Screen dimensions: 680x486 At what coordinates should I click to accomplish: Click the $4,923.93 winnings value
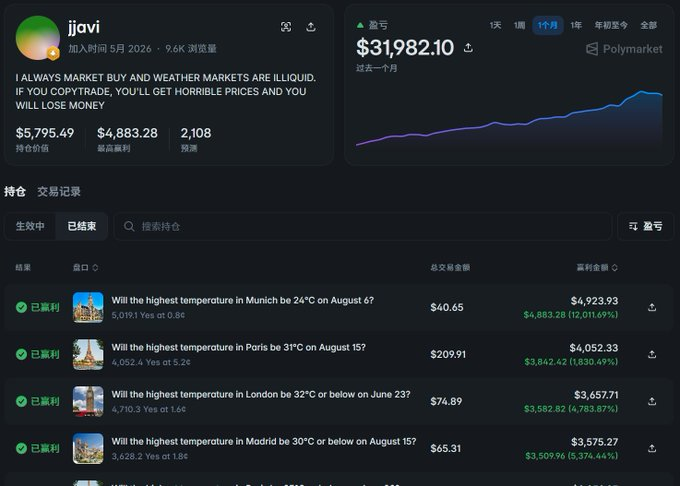(x=594, y=300)
